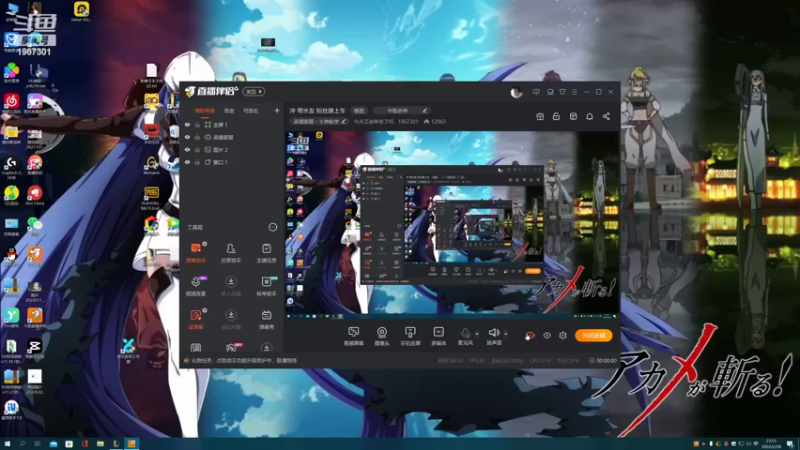Click the task notice text in status bar
The width and height of the screenshot is (800, 450).
coord(243,361)
